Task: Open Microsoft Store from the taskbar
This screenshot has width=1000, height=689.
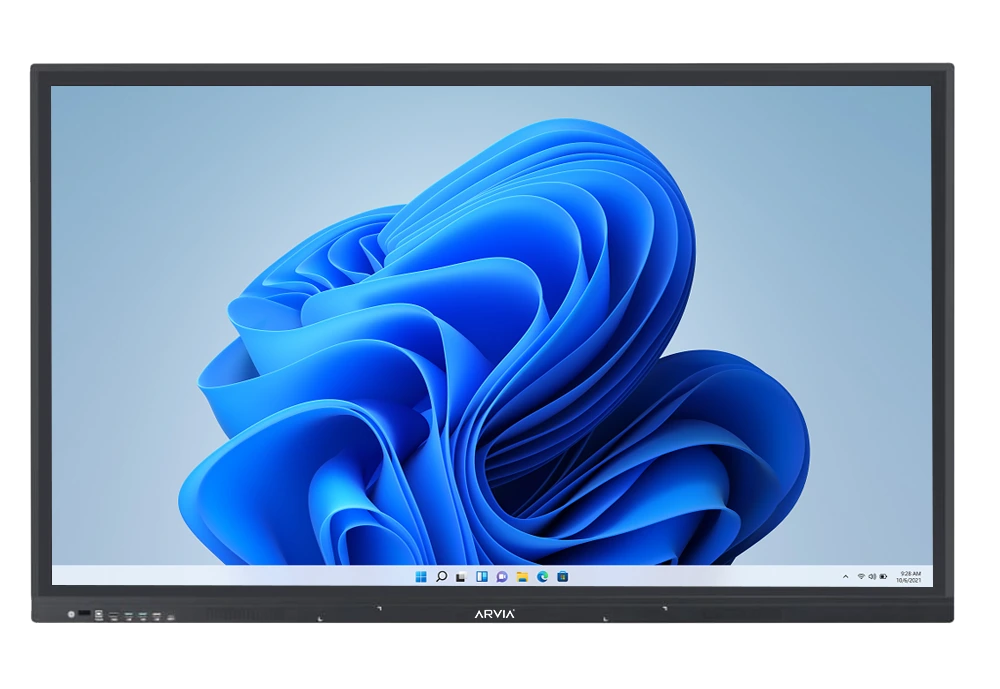Action: click(x=562, y=577)
